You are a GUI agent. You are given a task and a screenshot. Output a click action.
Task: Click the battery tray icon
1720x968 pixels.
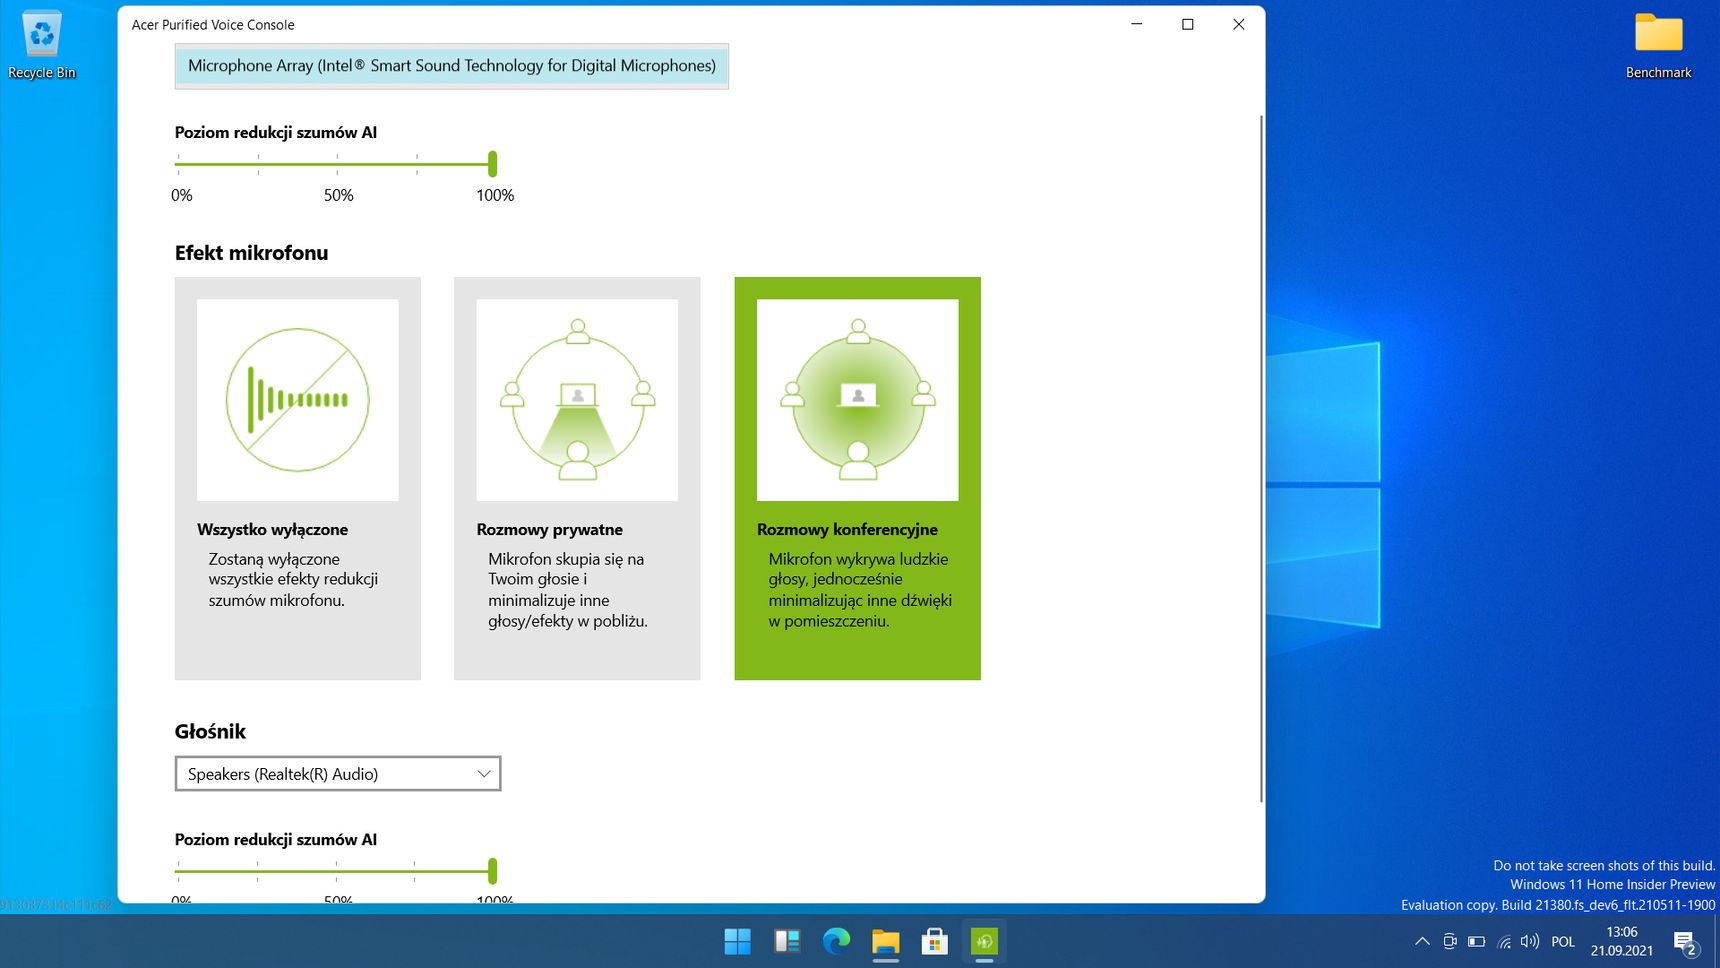(1476, 941)
